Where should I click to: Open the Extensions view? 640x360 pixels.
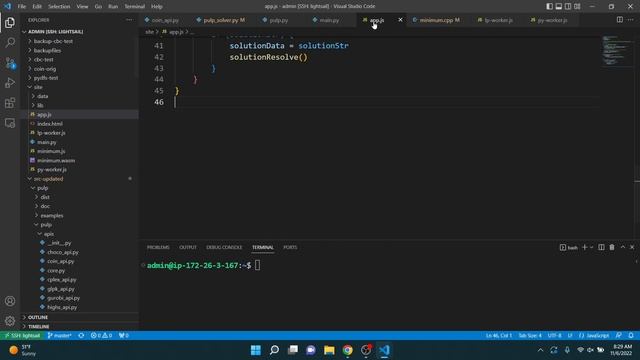click(10, 103)
